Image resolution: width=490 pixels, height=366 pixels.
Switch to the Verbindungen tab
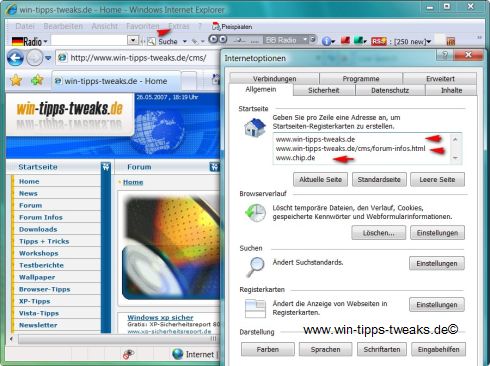coord(274,79)
